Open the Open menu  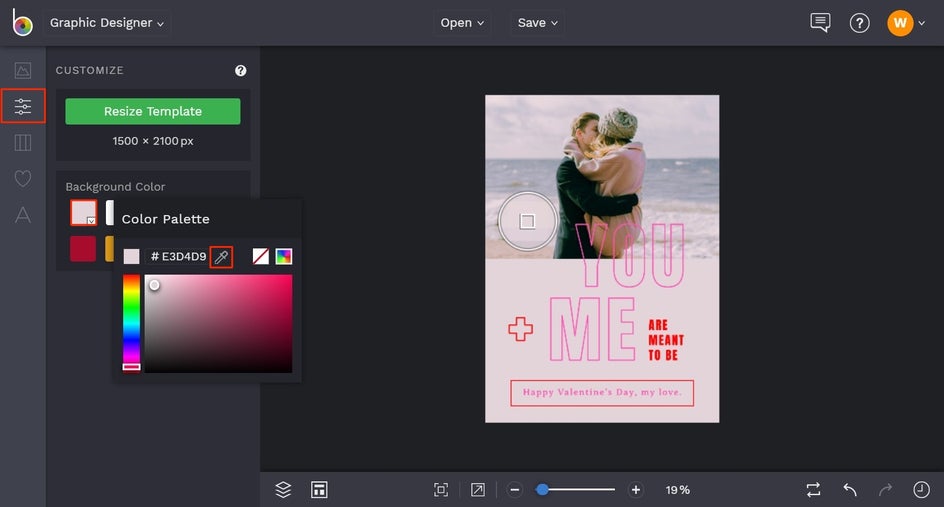[462, 23]
